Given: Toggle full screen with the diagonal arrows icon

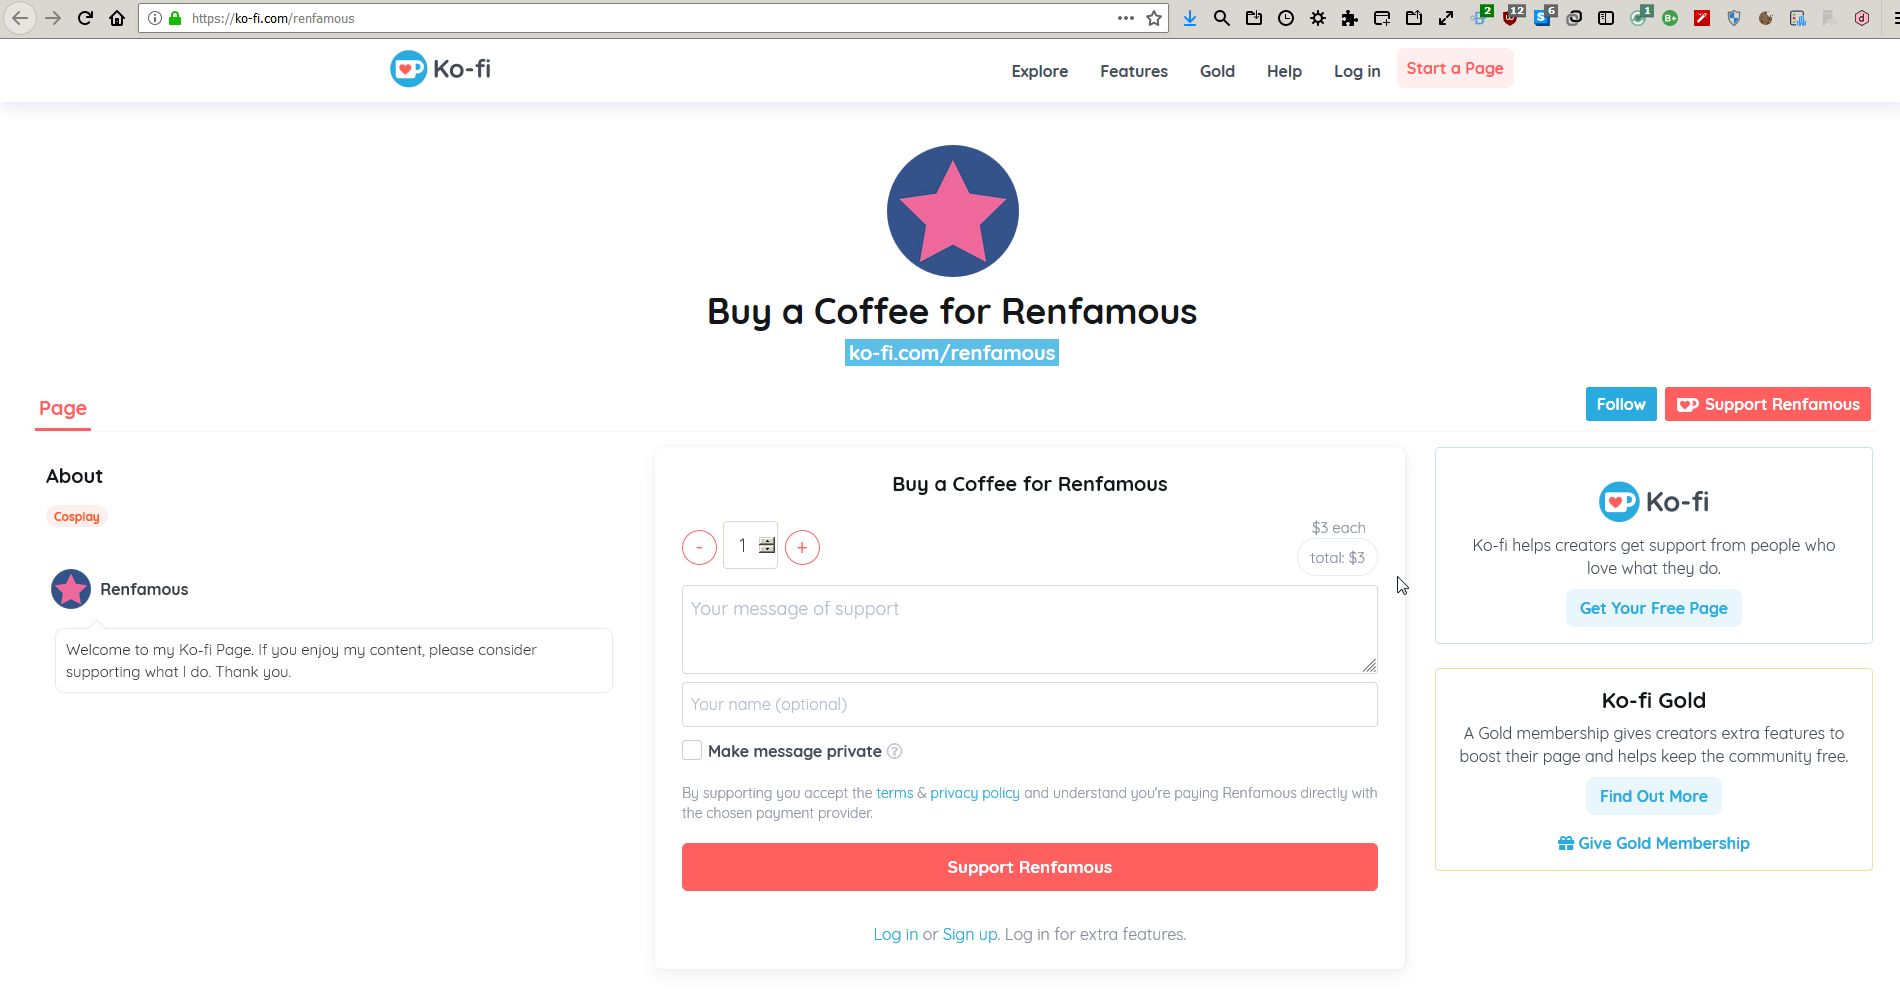Looking at the screenshot, I should click(x=1446, y=18).
